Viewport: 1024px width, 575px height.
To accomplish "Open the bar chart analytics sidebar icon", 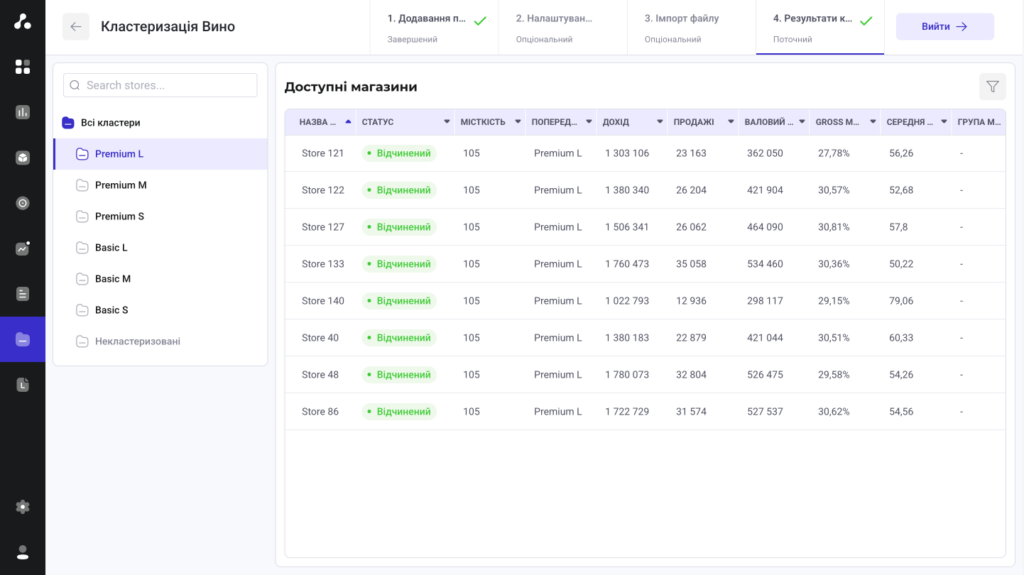I will pyautogui.click(x=22, y=112).
